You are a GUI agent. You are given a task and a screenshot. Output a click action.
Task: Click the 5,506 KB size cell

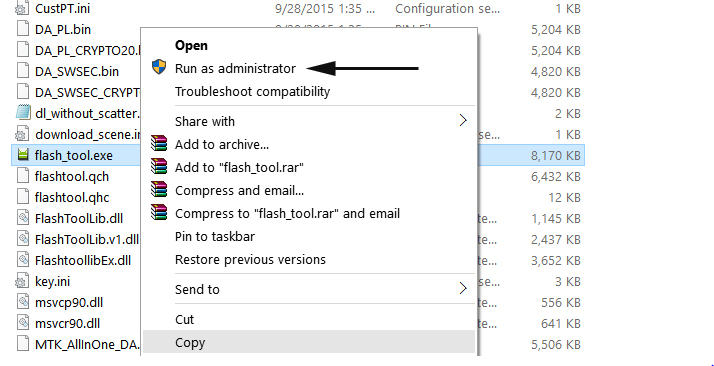point(556,345)
